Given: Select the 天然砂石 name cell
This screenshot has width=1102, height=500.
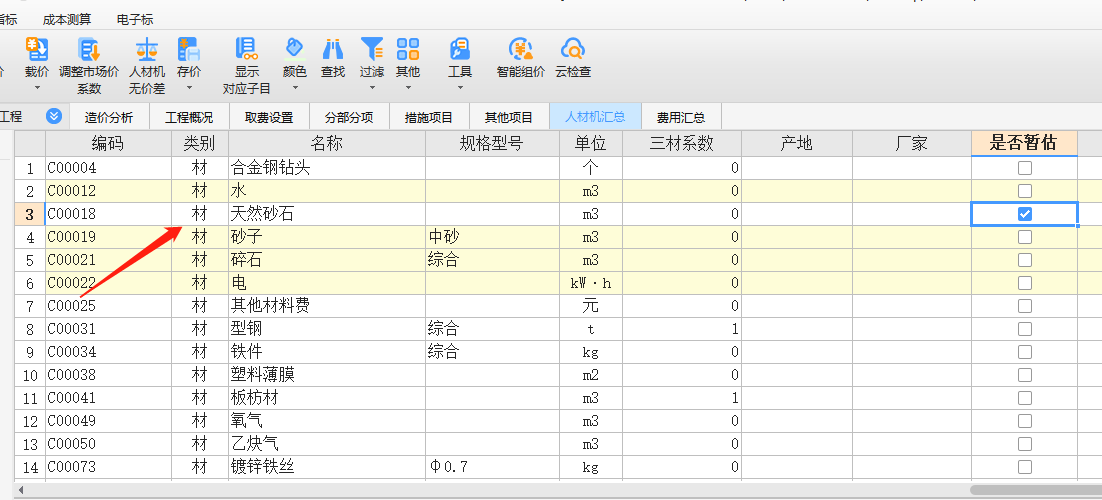Looking at the screenshot, I should pyautogui.click(x=327, y=214).
